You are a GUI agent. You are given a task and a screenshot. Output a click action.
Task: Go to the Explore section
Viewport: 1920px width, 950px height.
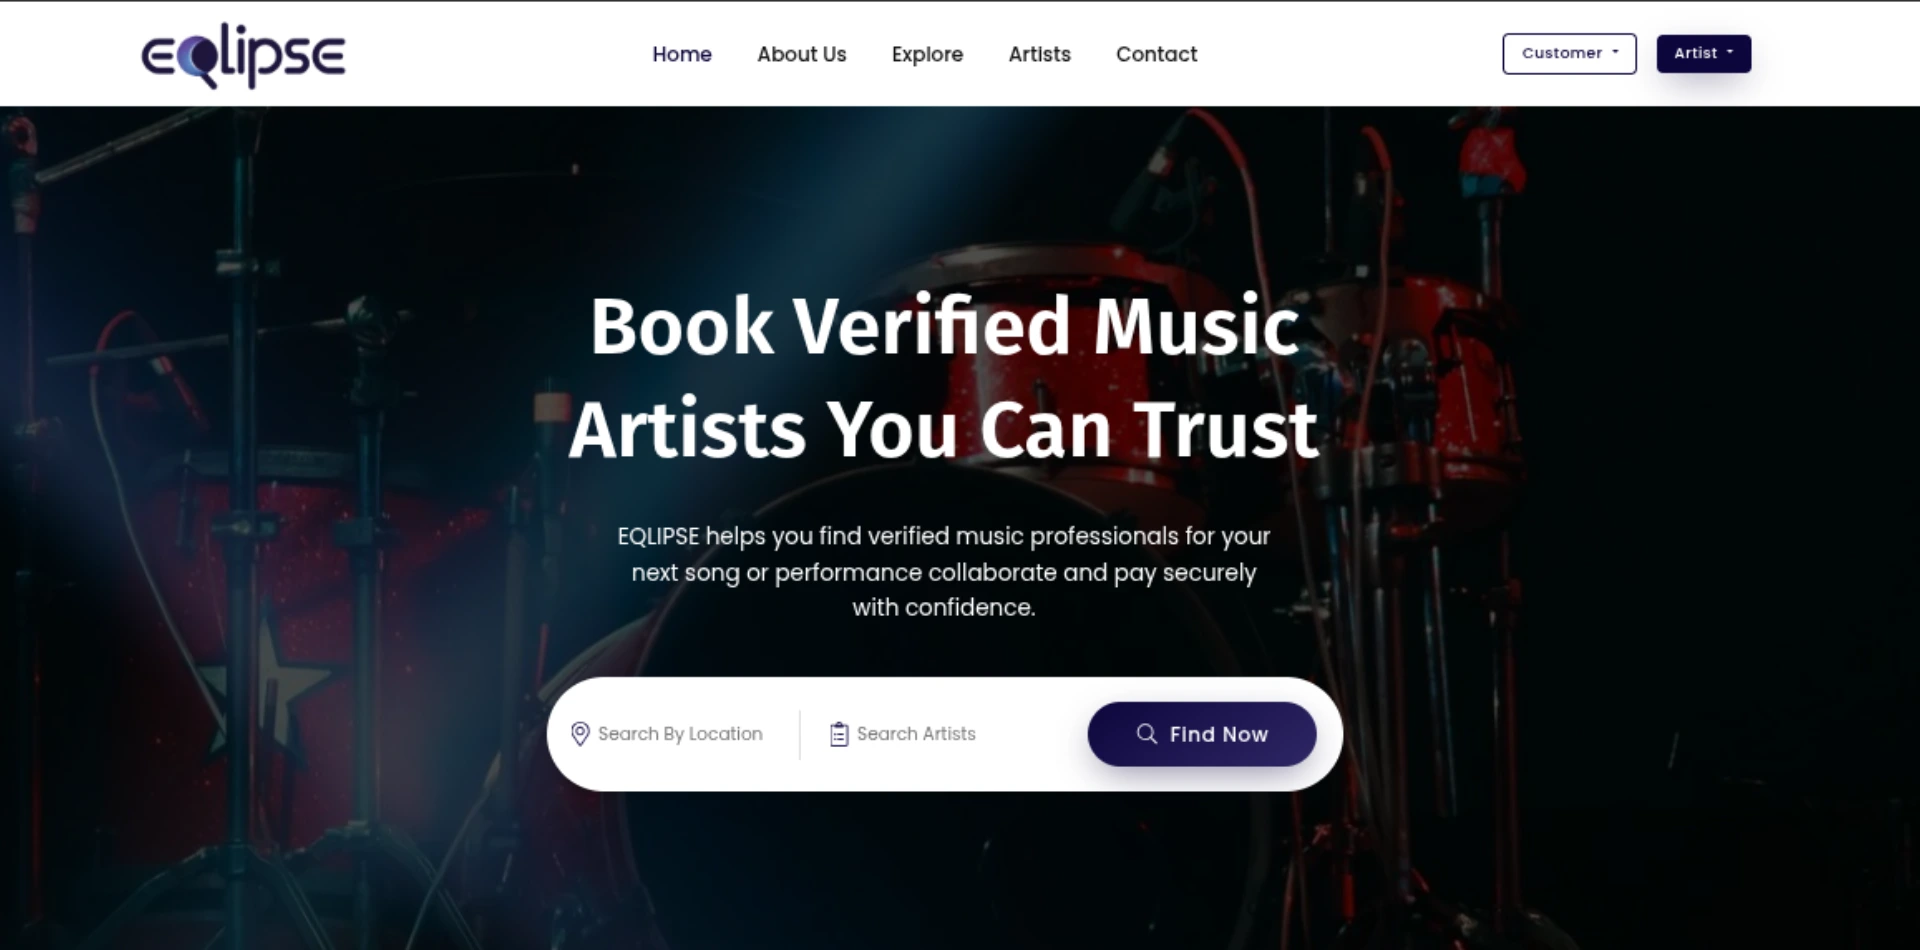(926, 54)
